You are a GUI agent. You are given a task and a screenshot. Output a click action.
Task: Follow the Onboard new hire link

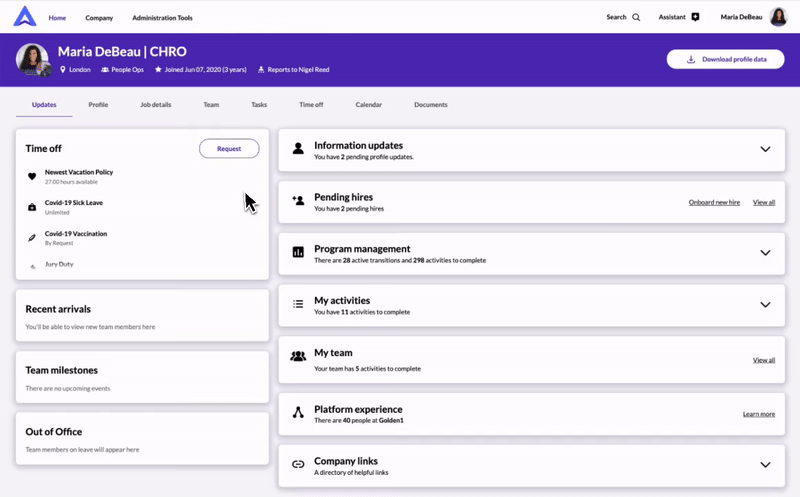pyautogui.click(x=714, y=202)
